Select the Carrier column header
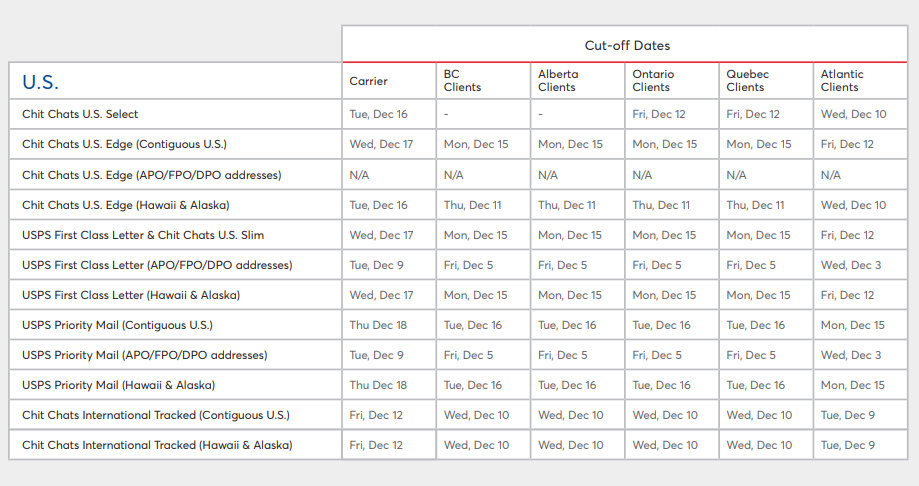This screenshot has width=919, height=486. click(368, 81)
